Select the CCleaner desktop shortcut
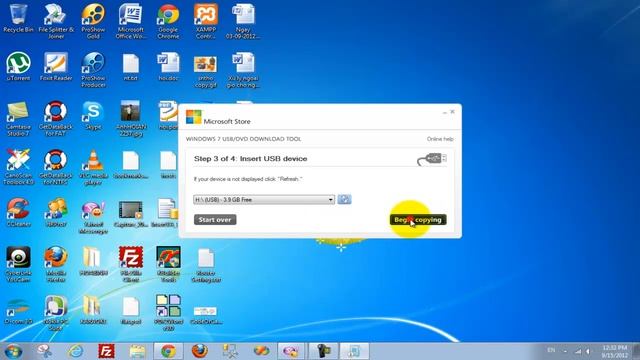This screenshot has width=640, height=360. pos(18,212)
